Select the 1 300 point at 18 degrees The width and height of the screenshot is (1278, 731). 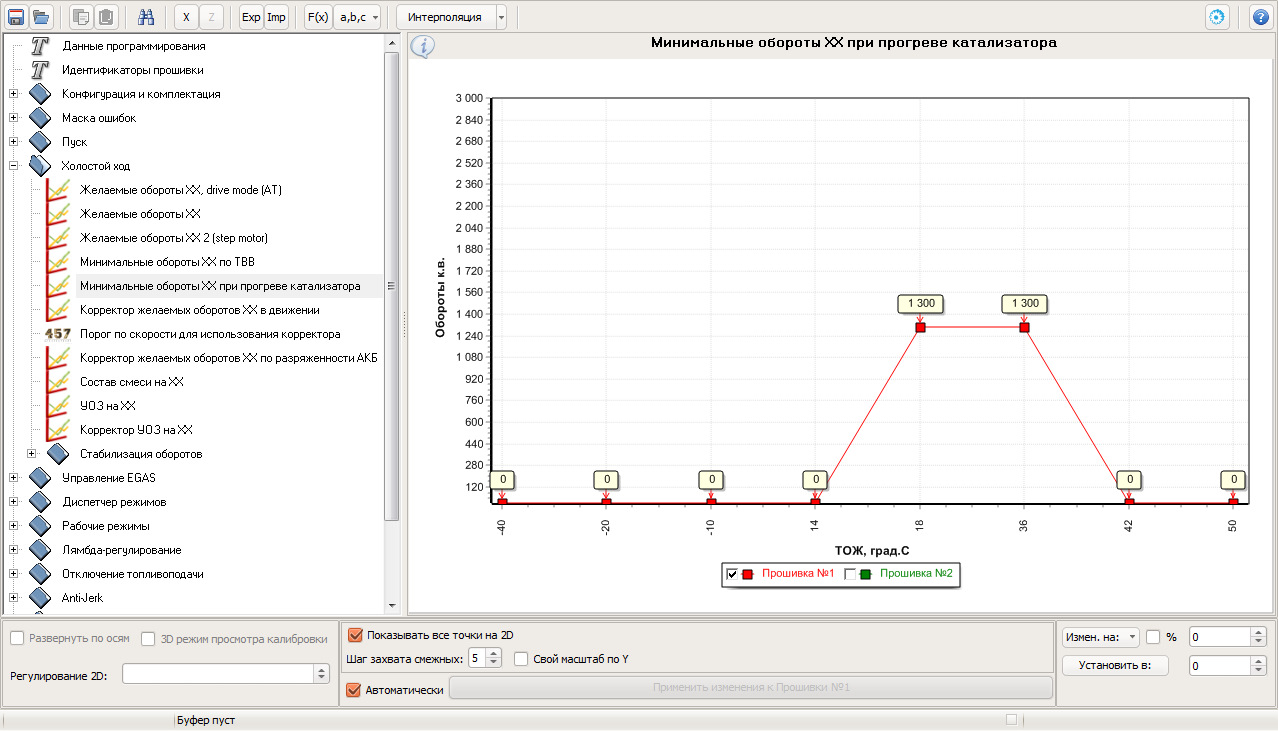point(920,327)
